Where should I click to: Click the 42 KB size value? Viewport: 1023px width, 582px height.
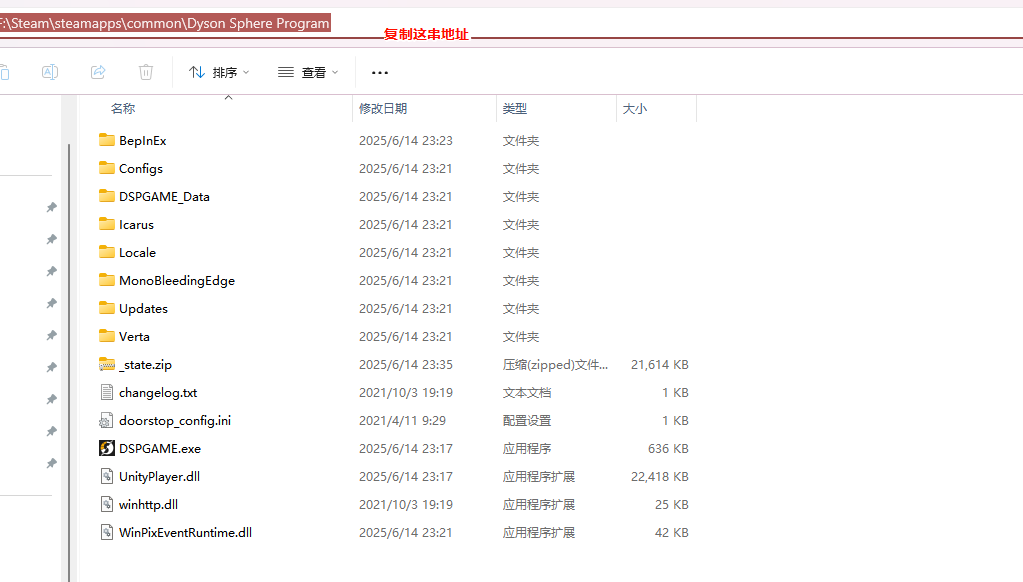coord(672,533)
